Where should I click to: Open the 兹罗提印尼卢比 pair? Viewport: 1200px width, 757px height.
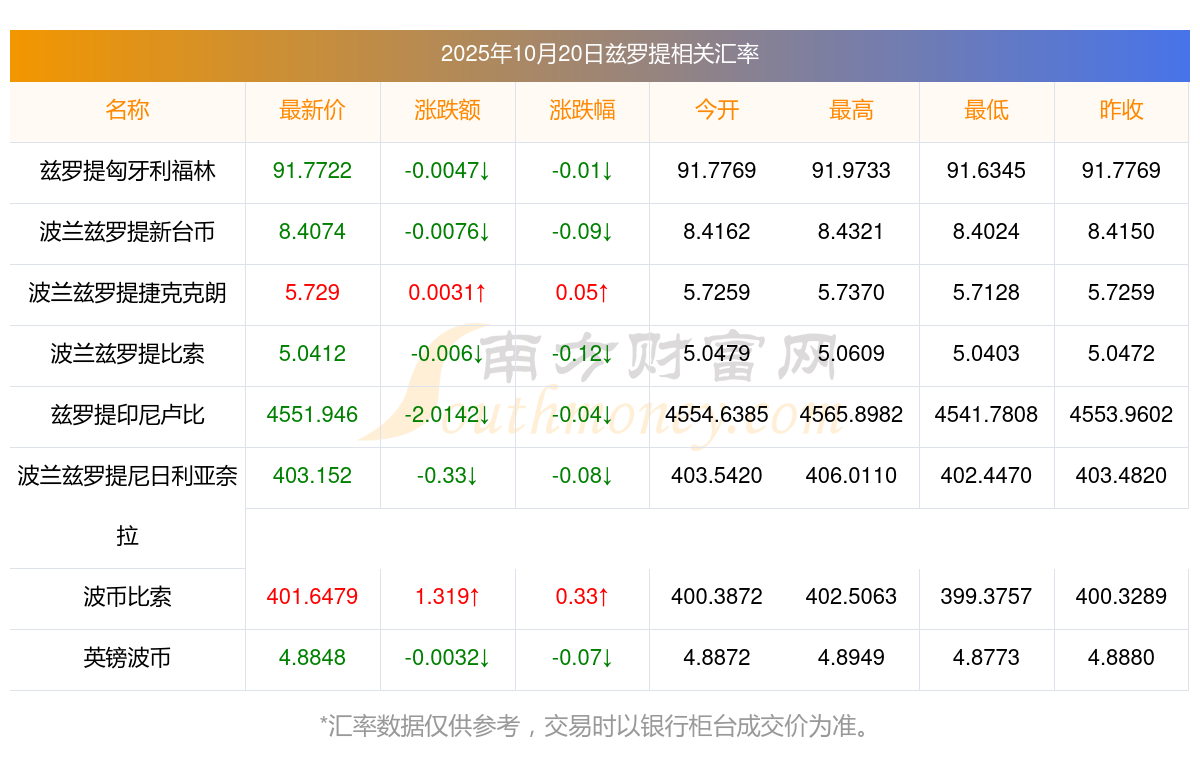click(x=127, y=414)
